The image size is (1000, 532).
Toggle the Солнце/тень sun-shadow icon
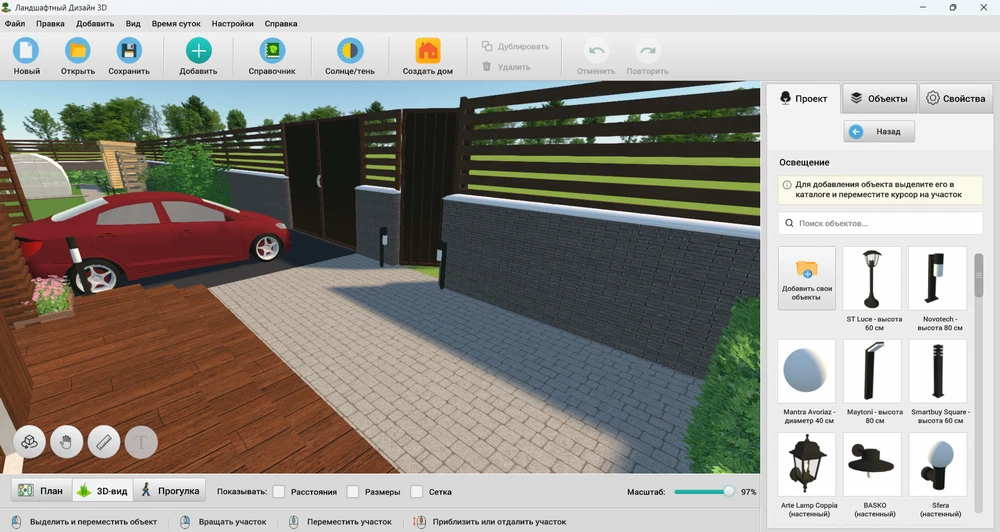pos(349,51)
